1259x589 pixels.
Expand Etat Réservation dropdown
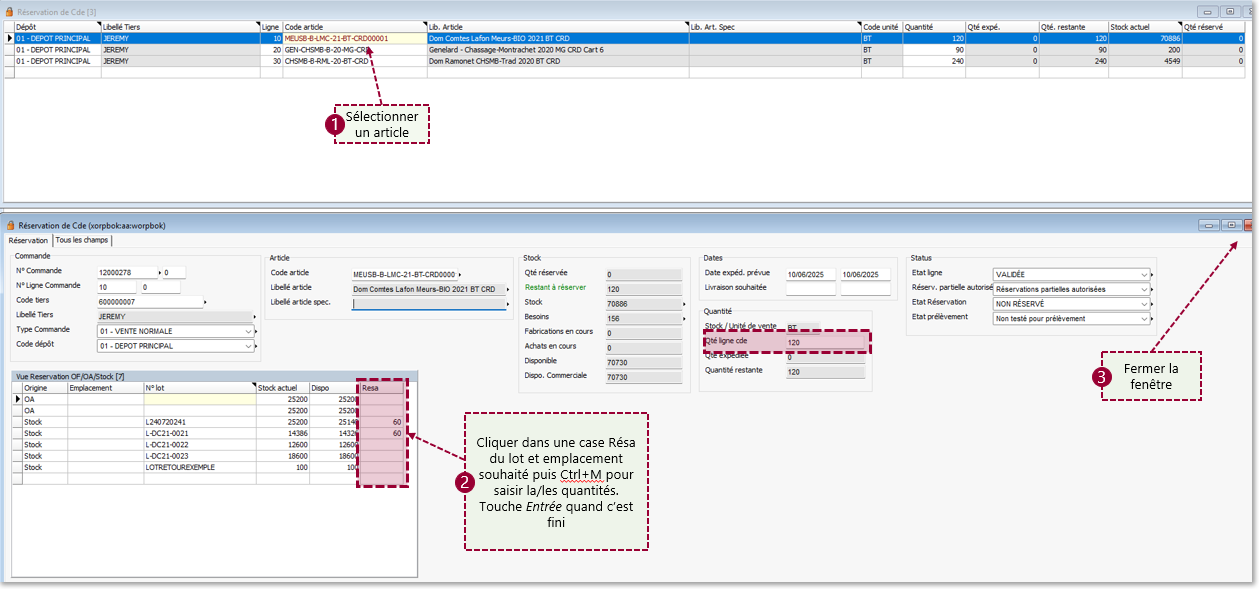coord(1143,303)
